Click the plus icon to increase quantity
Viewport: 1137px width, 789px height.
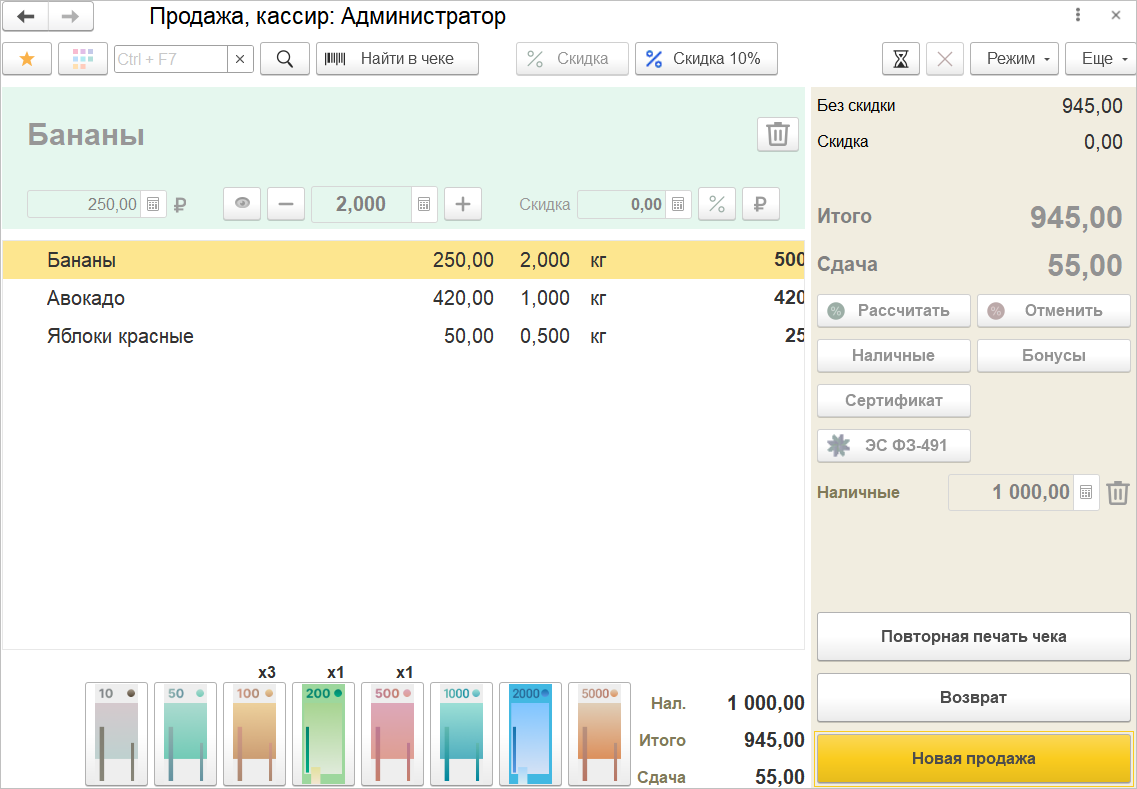click(x=462, y=204)
